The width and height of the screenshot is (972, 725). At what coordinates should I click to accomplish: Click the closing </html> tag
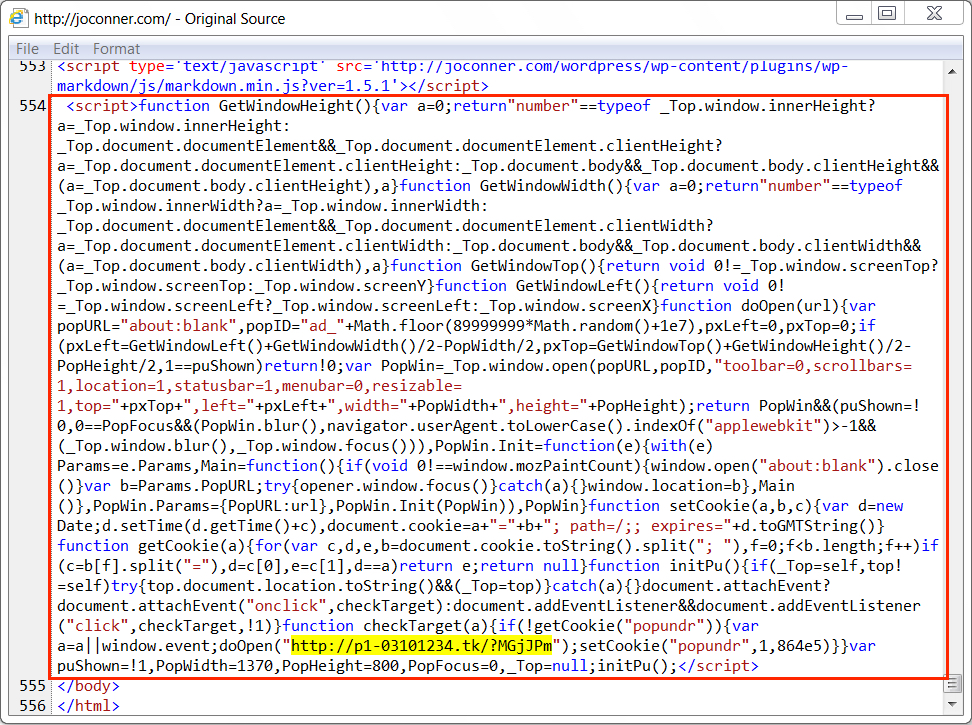click(88, 706)
